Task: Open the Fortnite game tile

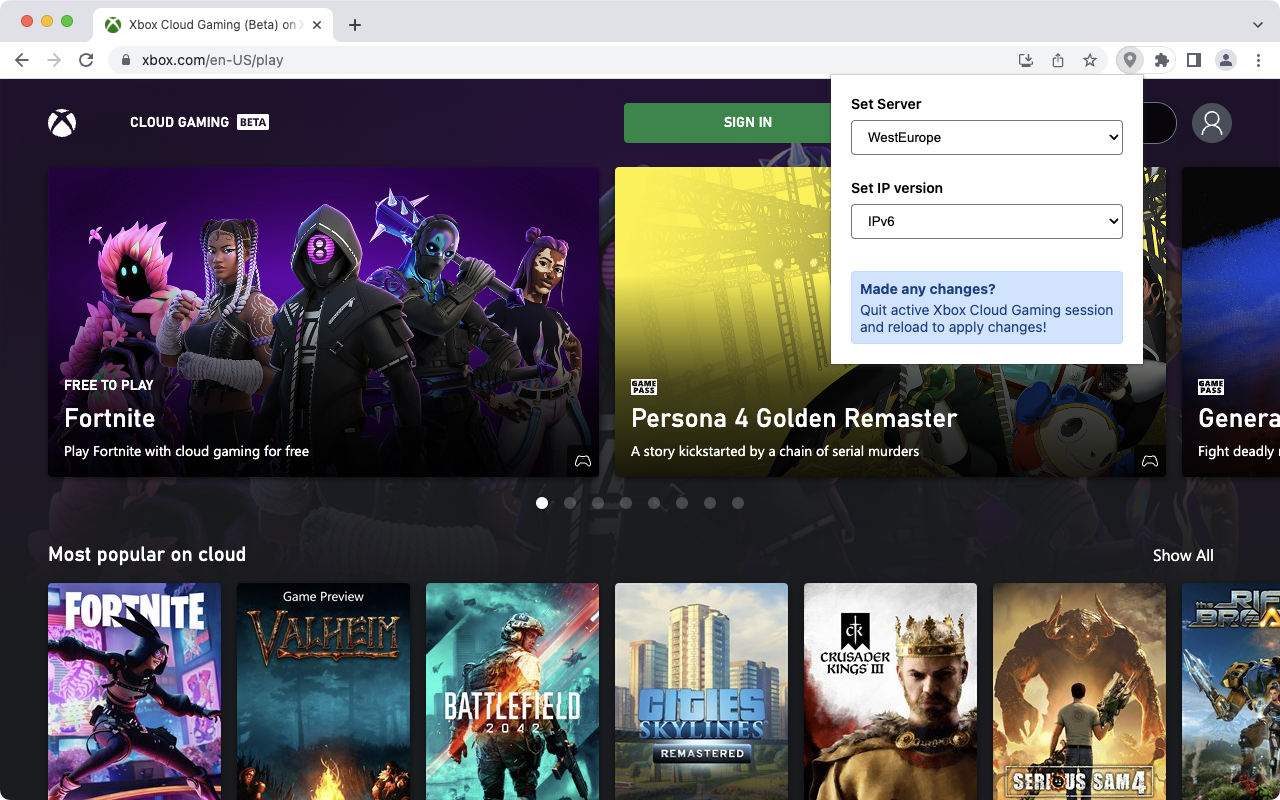Action: tap(134, 691)
